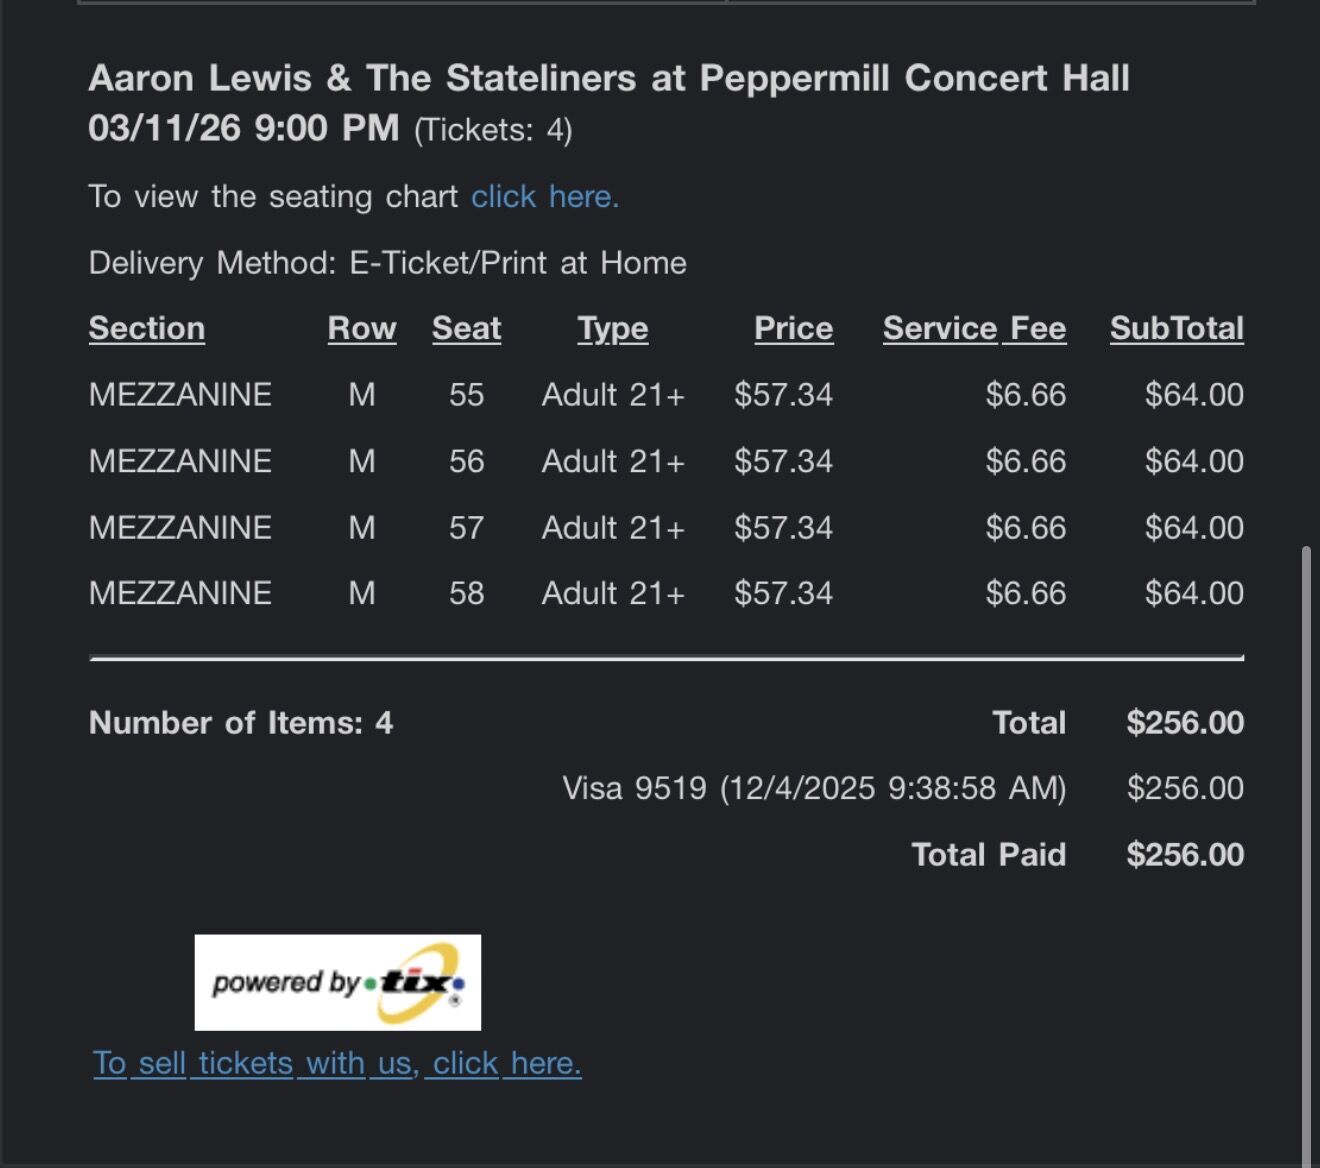
Task: Click seat number 58 in the table
Action: 466,593
